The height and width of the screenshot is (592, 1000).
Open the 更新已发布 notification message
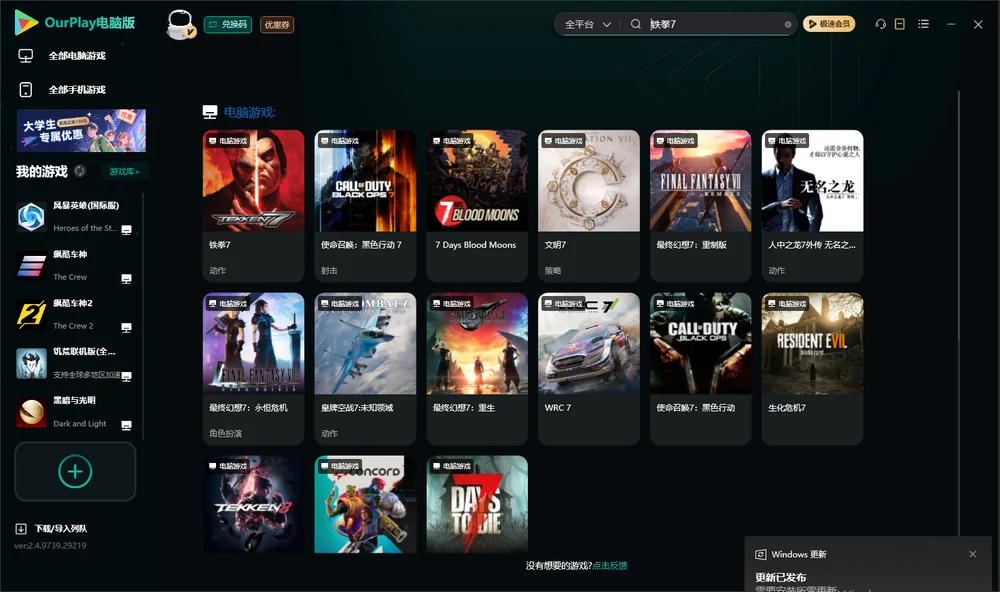[x=781, y=577]
